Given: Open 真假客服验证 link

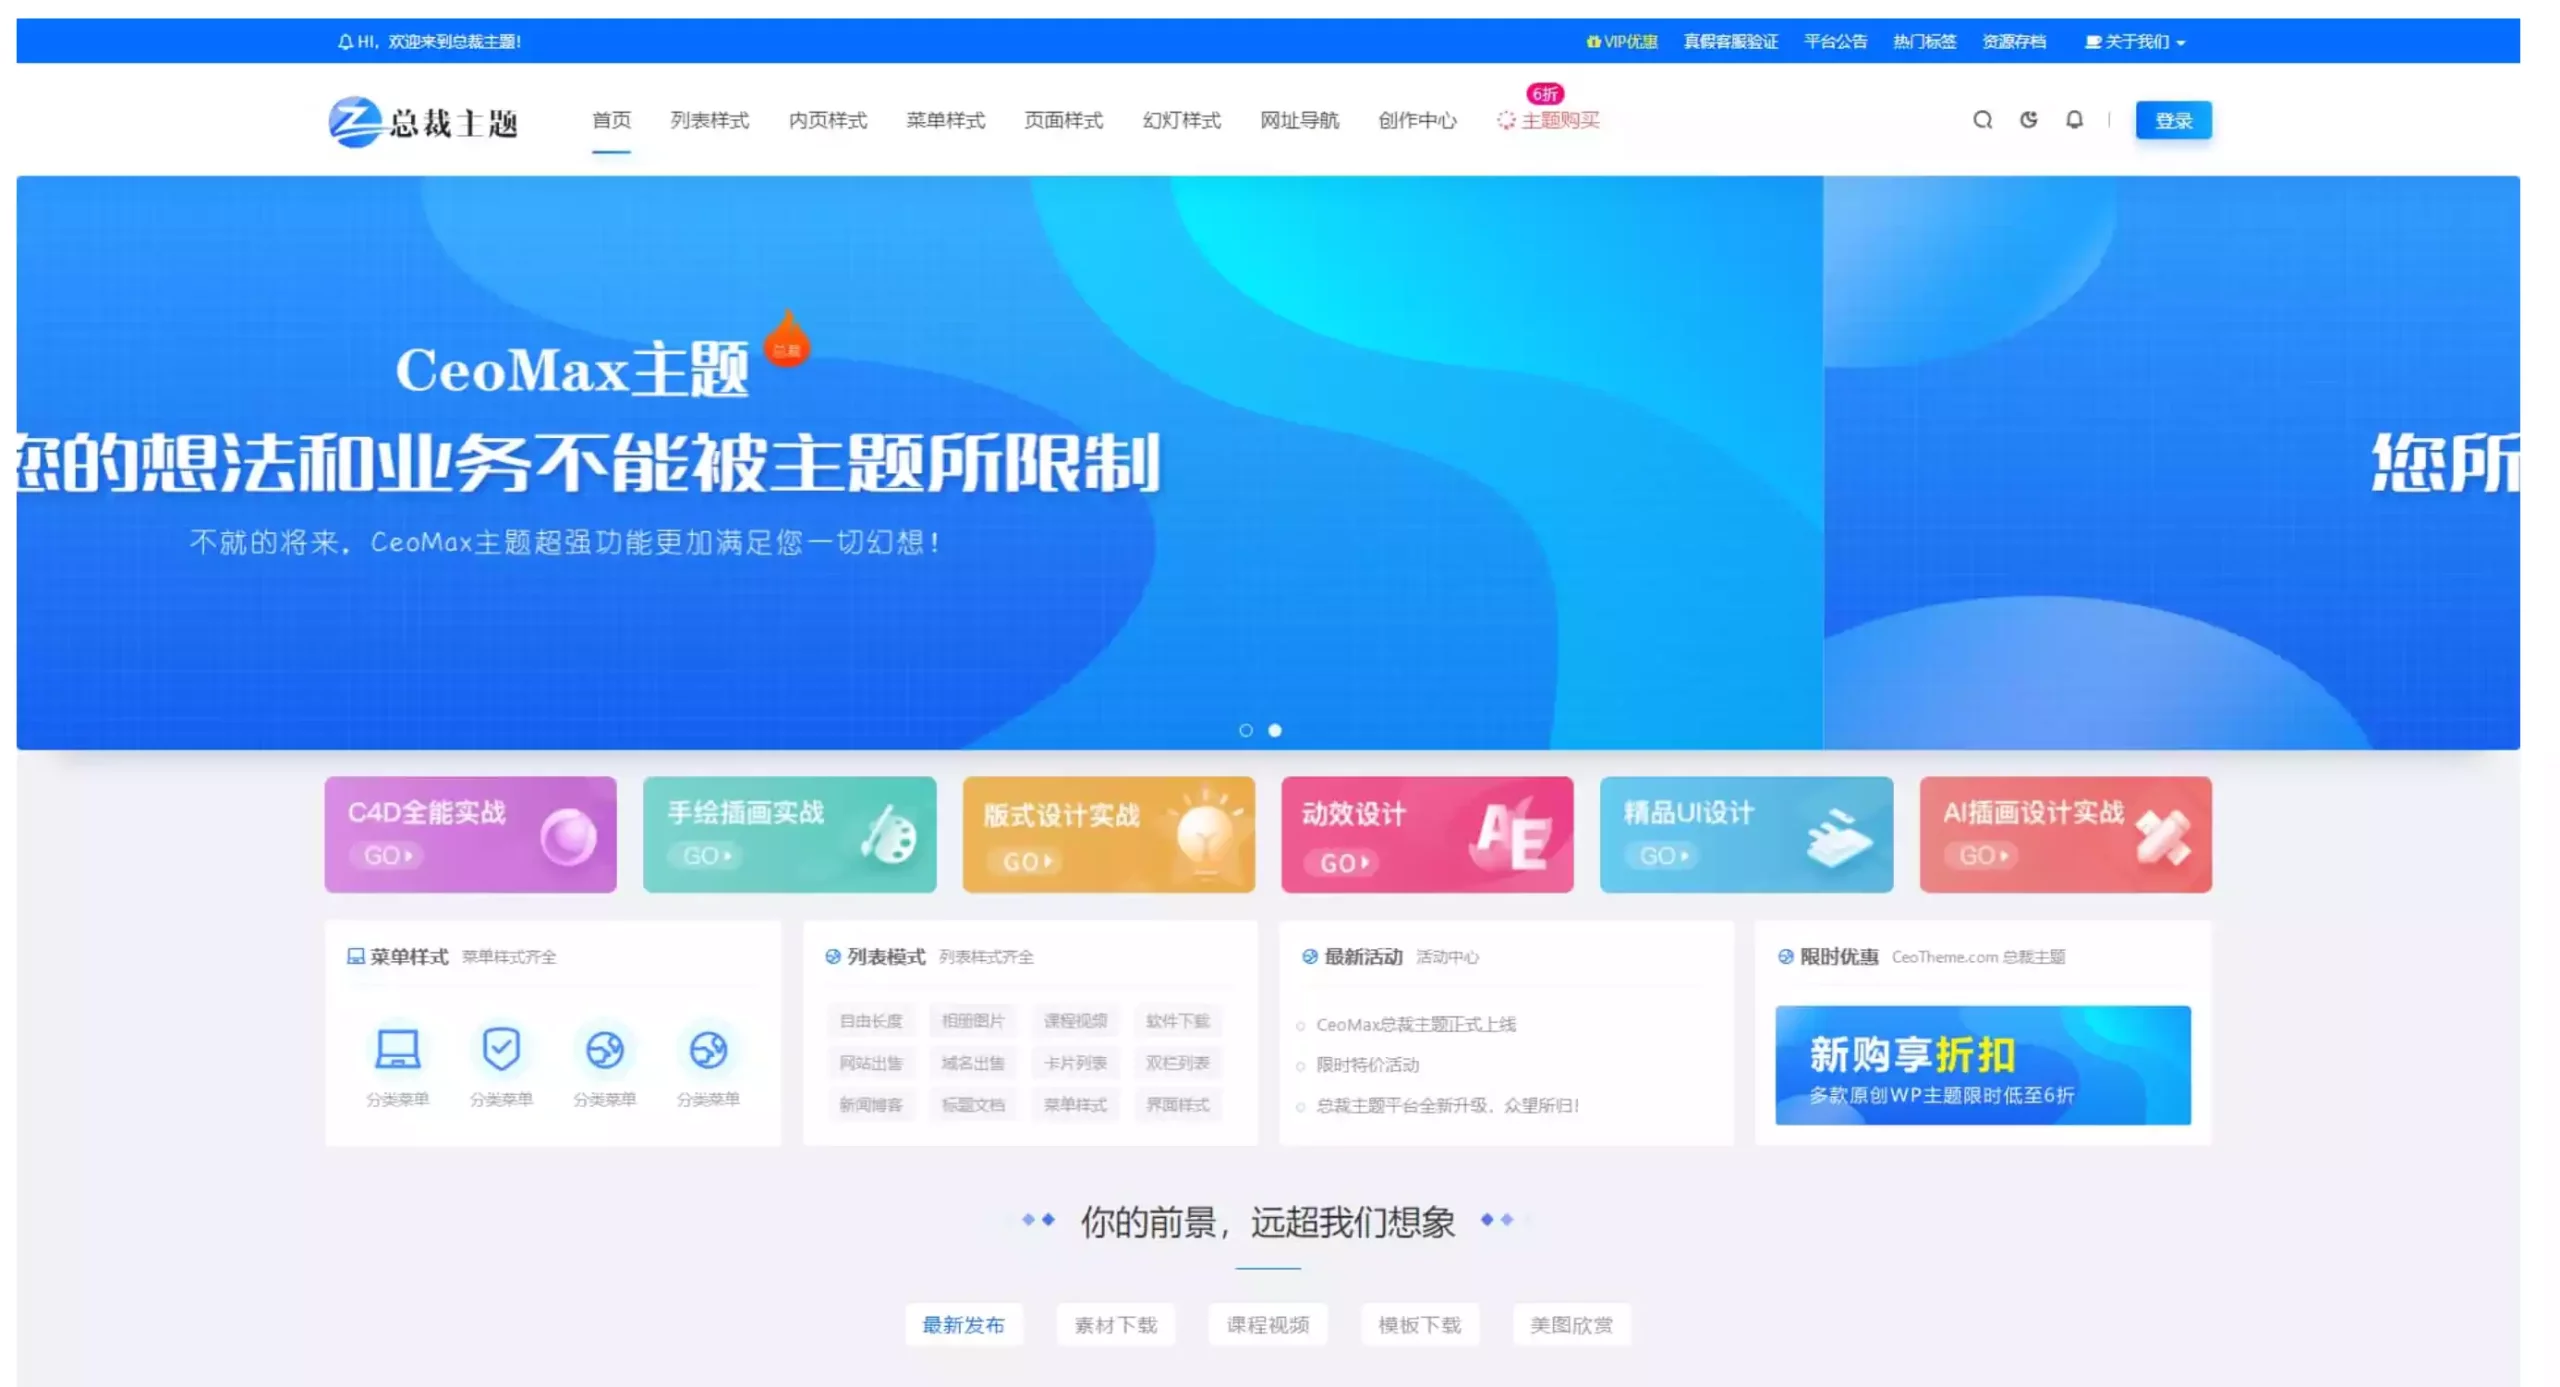Looking at the screenshot, I should 1730,41.
